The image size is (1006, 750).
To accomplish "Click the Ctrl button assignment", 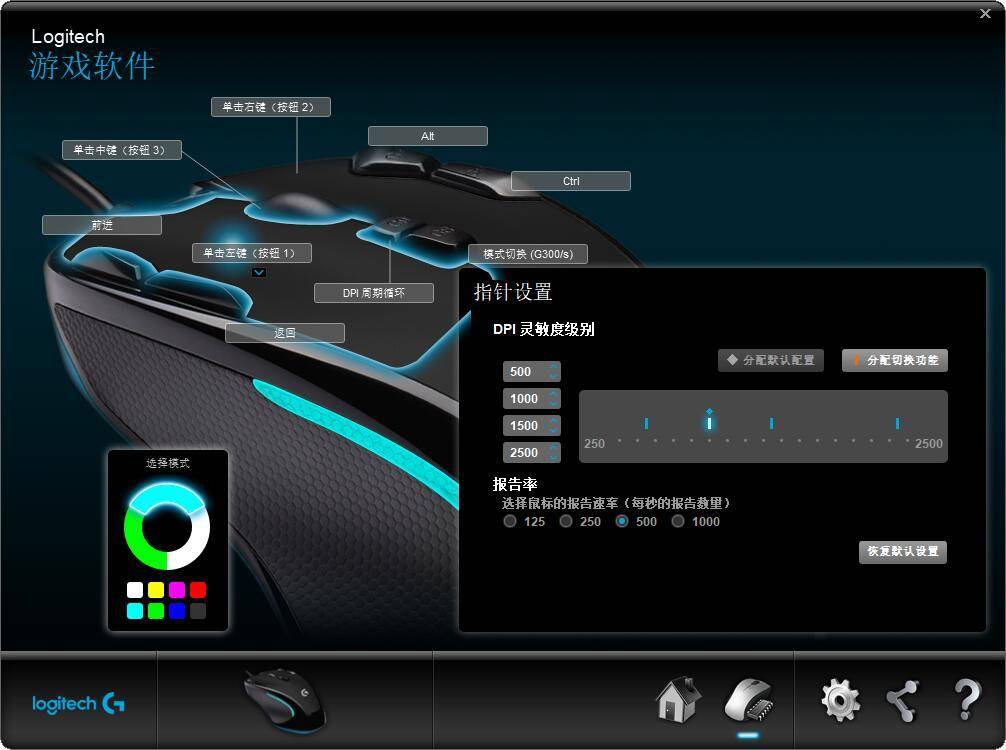I will pos(571,181).
